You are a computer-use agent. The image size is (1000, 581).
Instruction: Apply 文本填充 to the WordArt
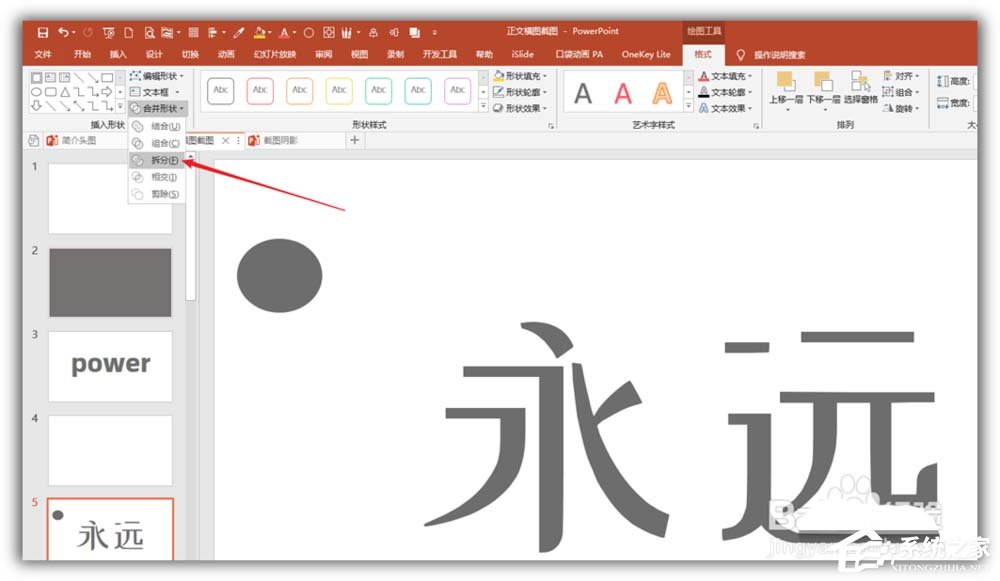tap(727, 76)
